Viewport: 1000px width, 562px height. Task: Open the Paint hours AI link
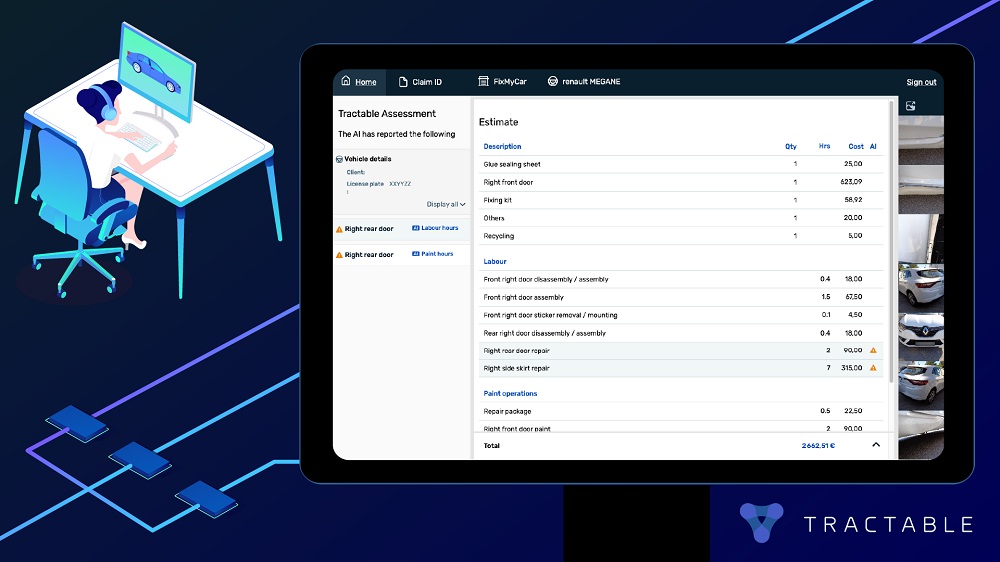click(x=434, y=254)
